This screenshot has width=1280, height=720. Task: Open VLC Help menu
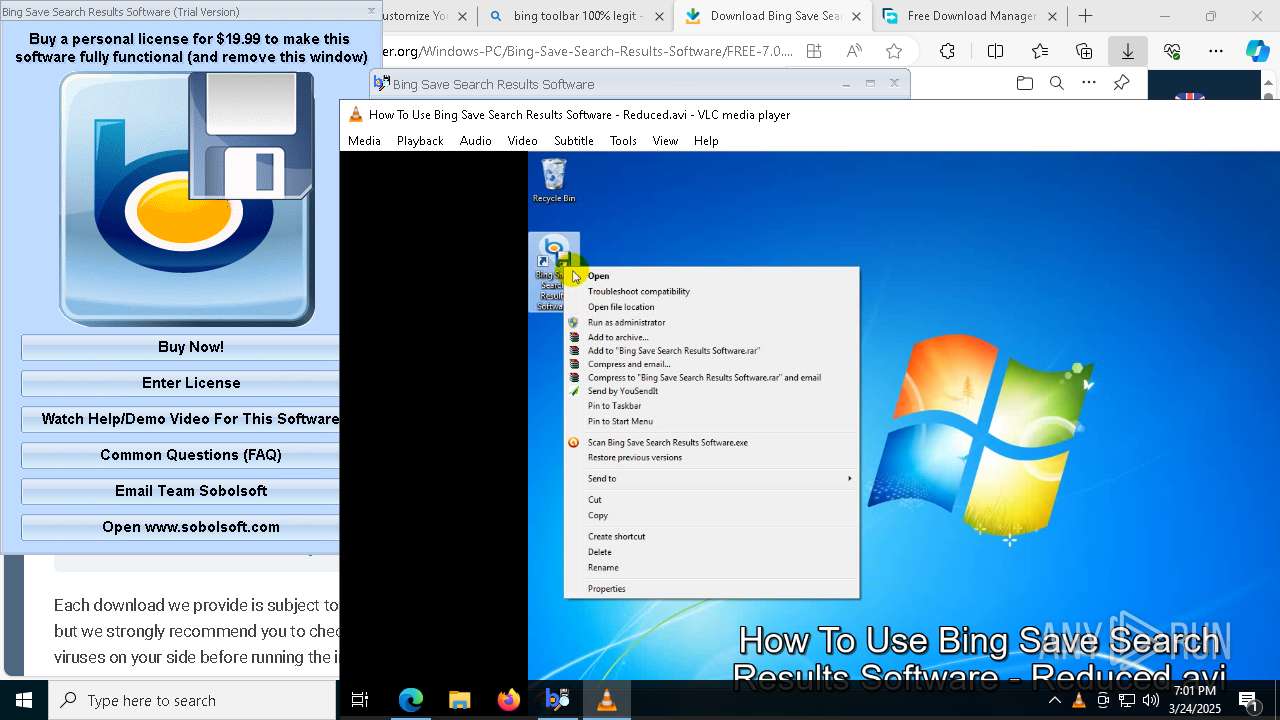click(706, 141)
